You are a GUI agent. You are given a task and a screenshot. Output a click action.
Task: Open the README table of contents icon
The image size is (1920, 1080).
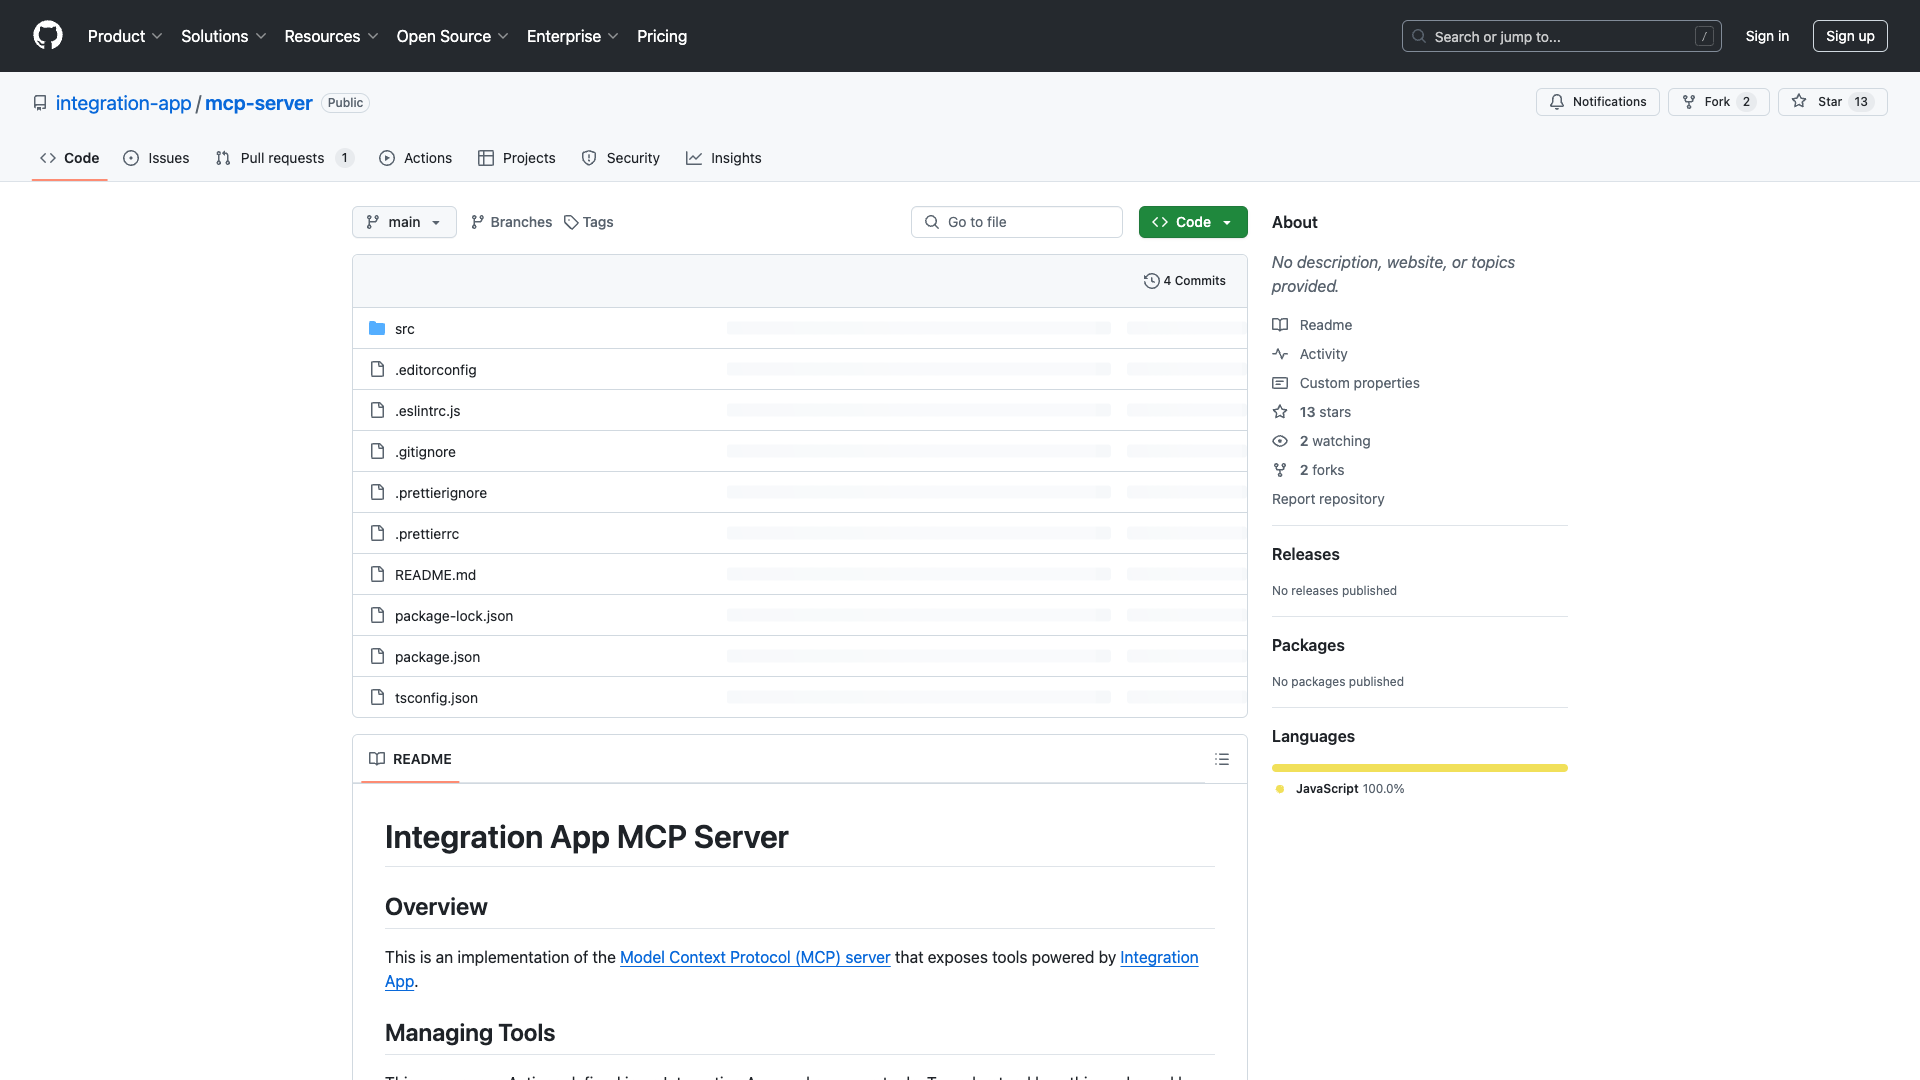pyautogui.click(x=1222, y=759)
